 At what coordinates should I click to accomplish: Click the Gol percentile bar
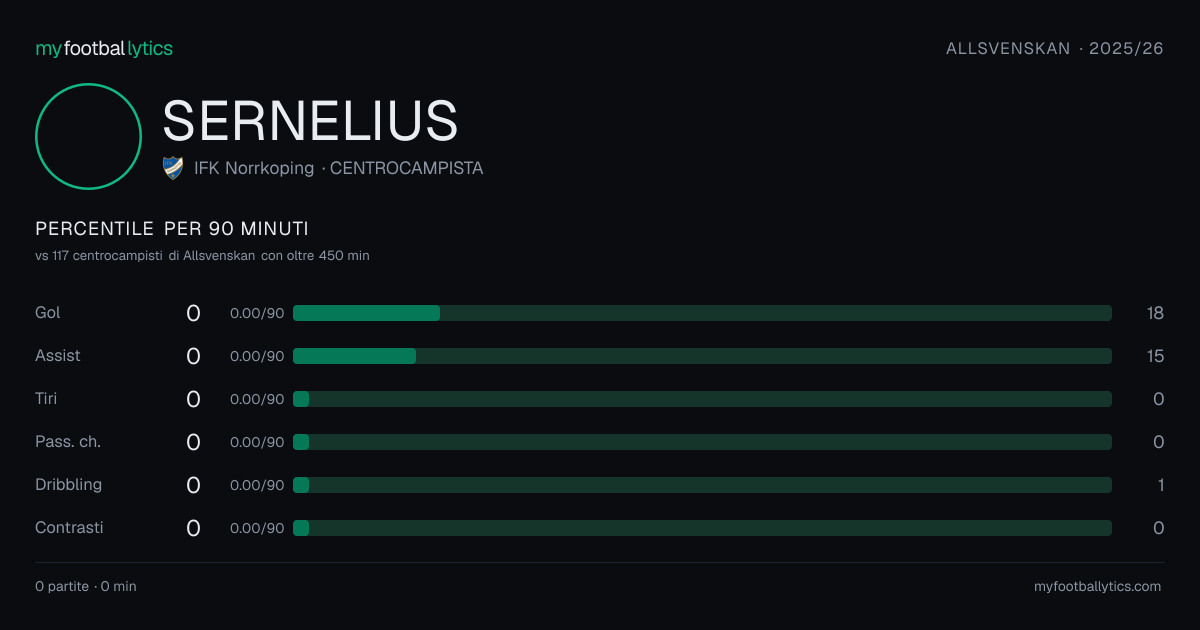(702, 313)
